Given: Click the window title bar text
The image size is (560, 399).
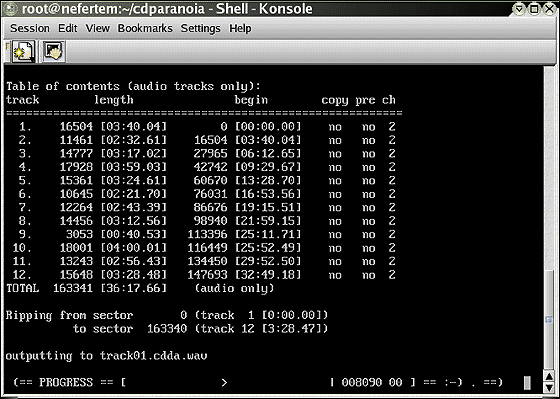Looking at the screenshot, I should [x=167, y=9].
